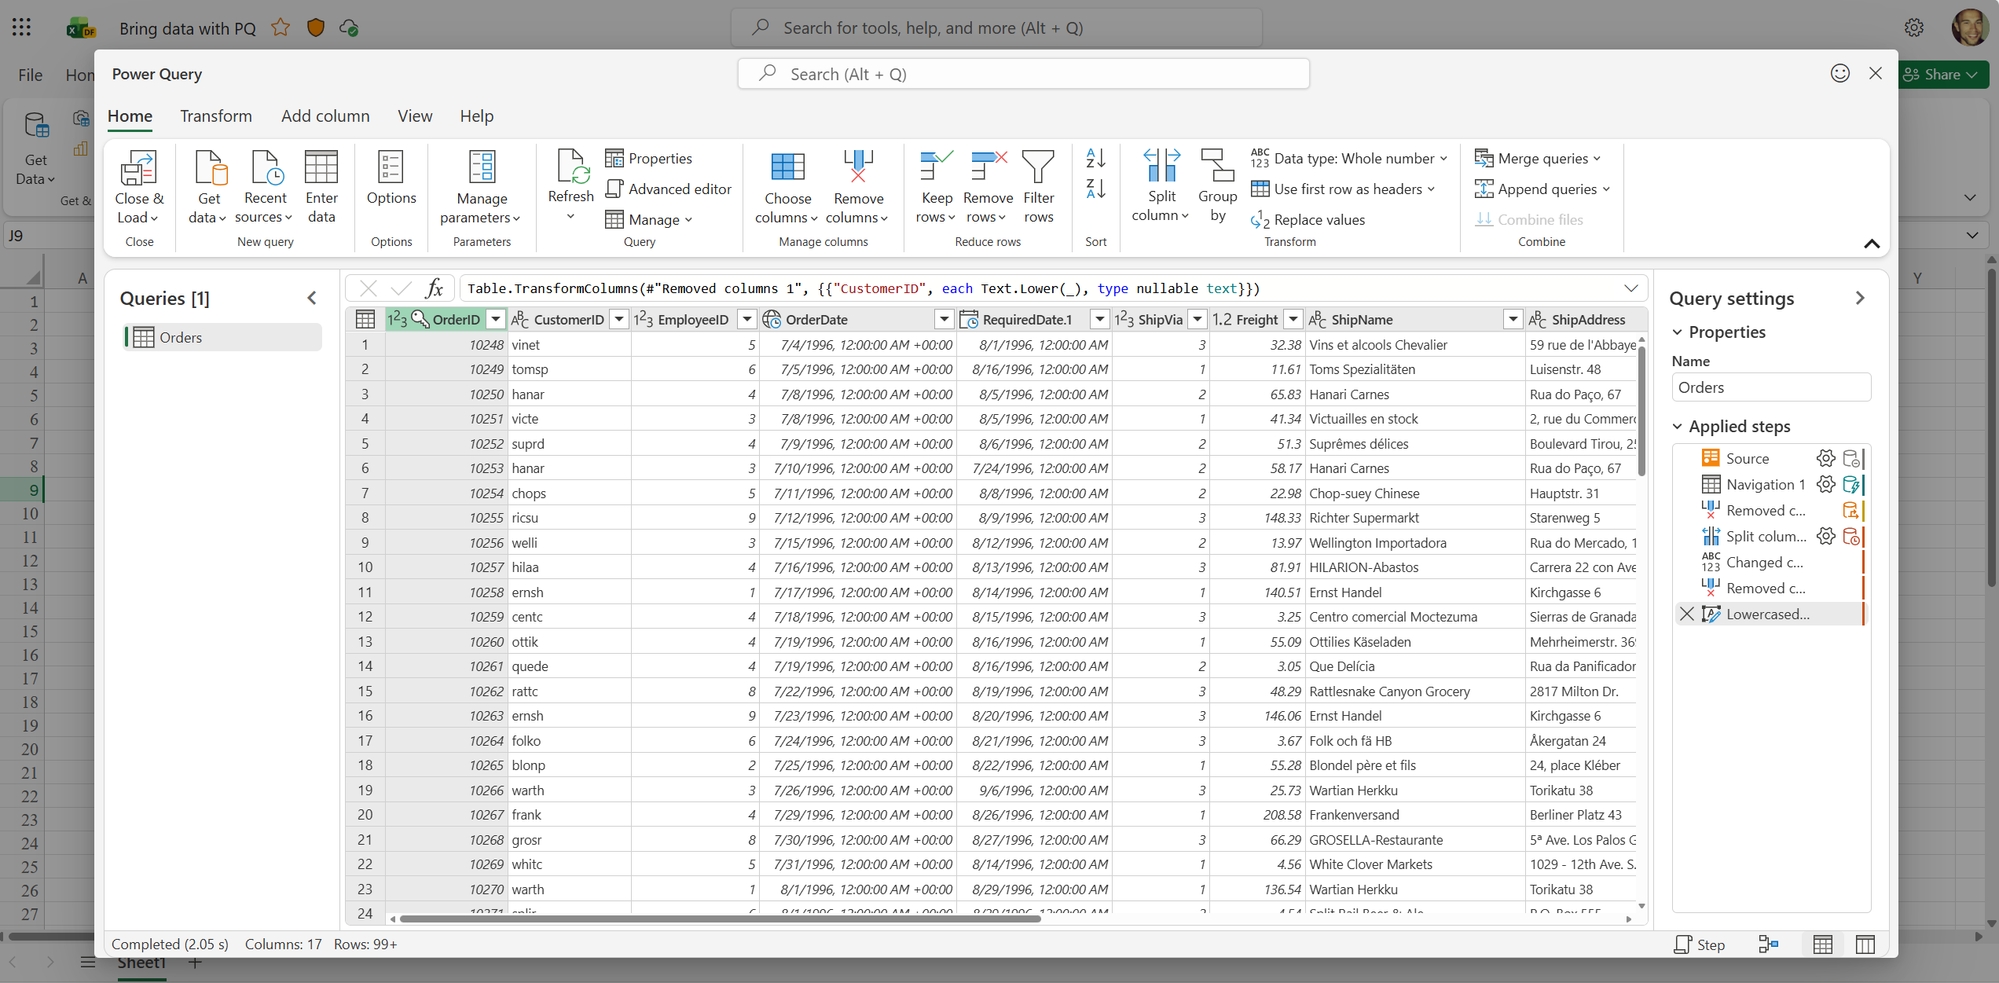This screenshot has width=1999, height=983.
Task: Open Manage parameters
Action: (481, 185)
